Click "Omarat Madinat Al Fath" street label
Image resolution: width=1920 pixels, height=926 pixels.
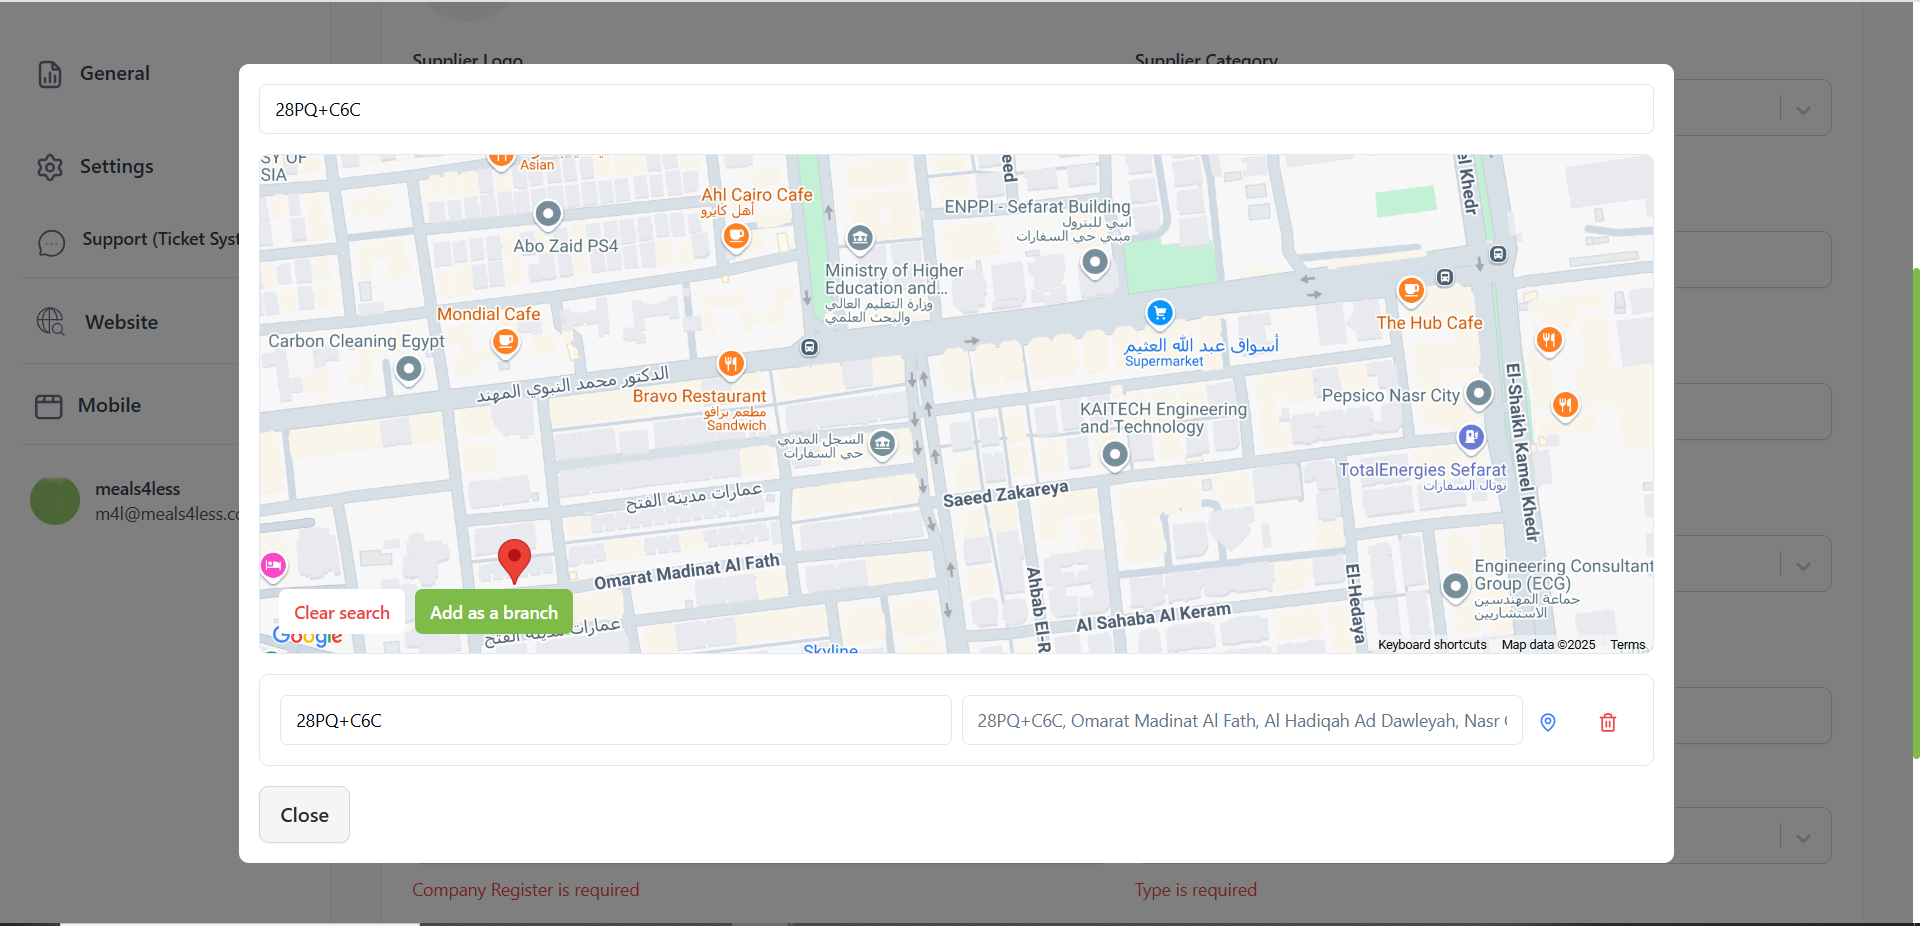click(x=687, y=572)
